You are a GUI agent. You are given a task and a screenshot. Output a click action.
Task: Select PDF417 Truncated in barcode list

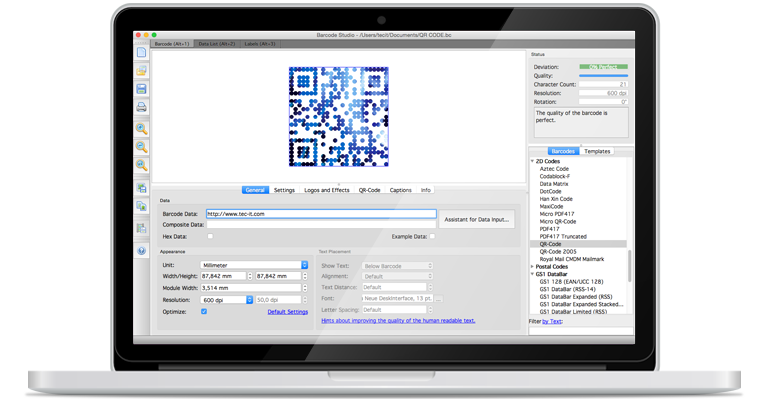pos(563,237)
